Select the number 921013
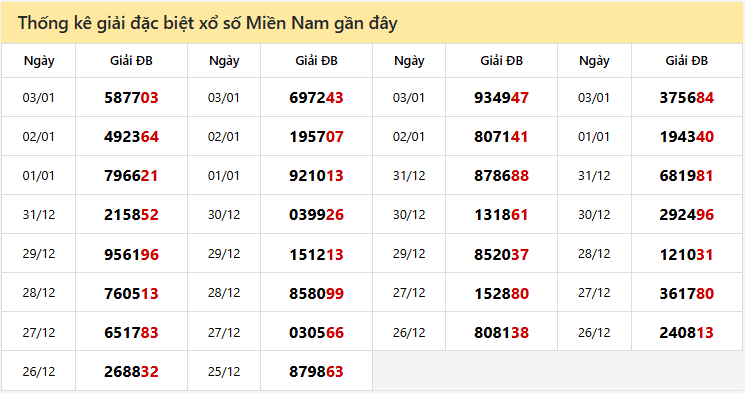The height and width of the screenshot is (393, 745). point(316,176)
